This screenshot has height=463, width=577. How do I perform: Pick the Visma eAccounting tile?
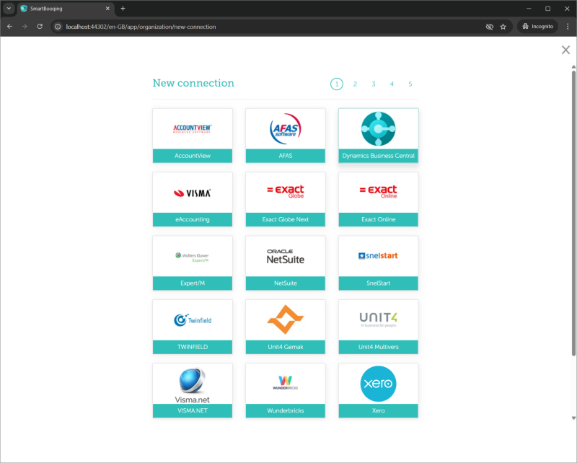pos(192,199)
